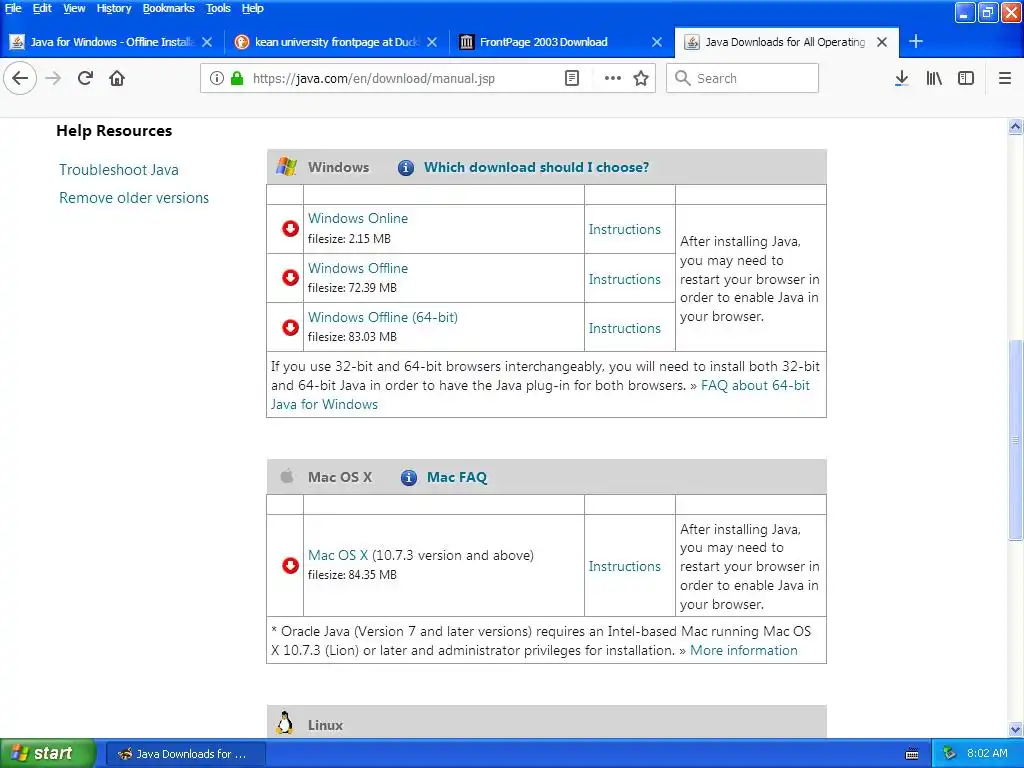The image size is (1024, 768).
Task: Open a new tab with plus button
Action: click(916, 42)
